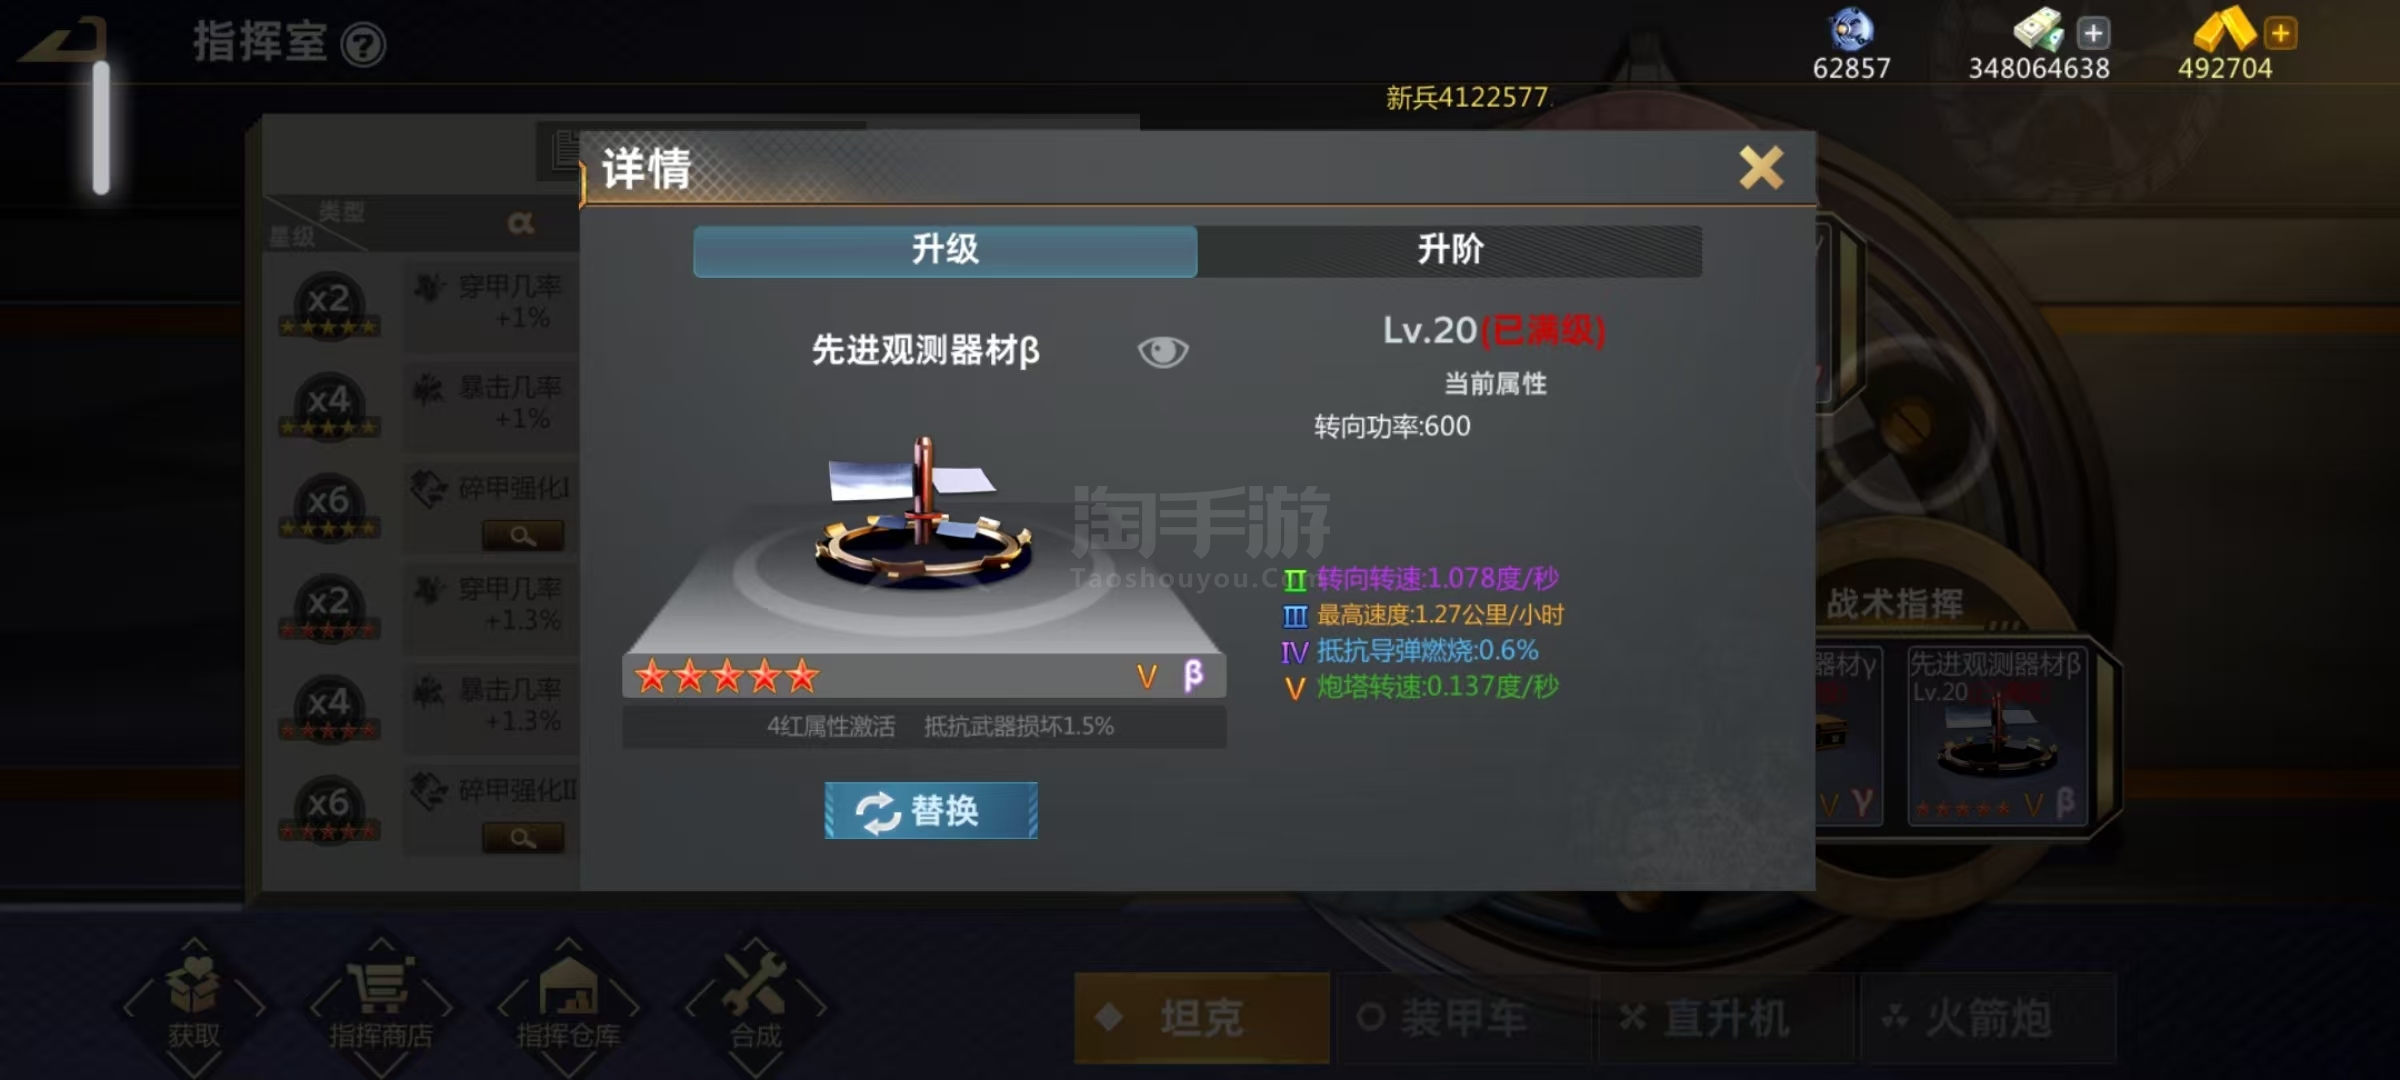Click the help question mark beside 指挥室
This screenshot has height=1080, width=2400.
pyautogui.click(x=363, y=45)
